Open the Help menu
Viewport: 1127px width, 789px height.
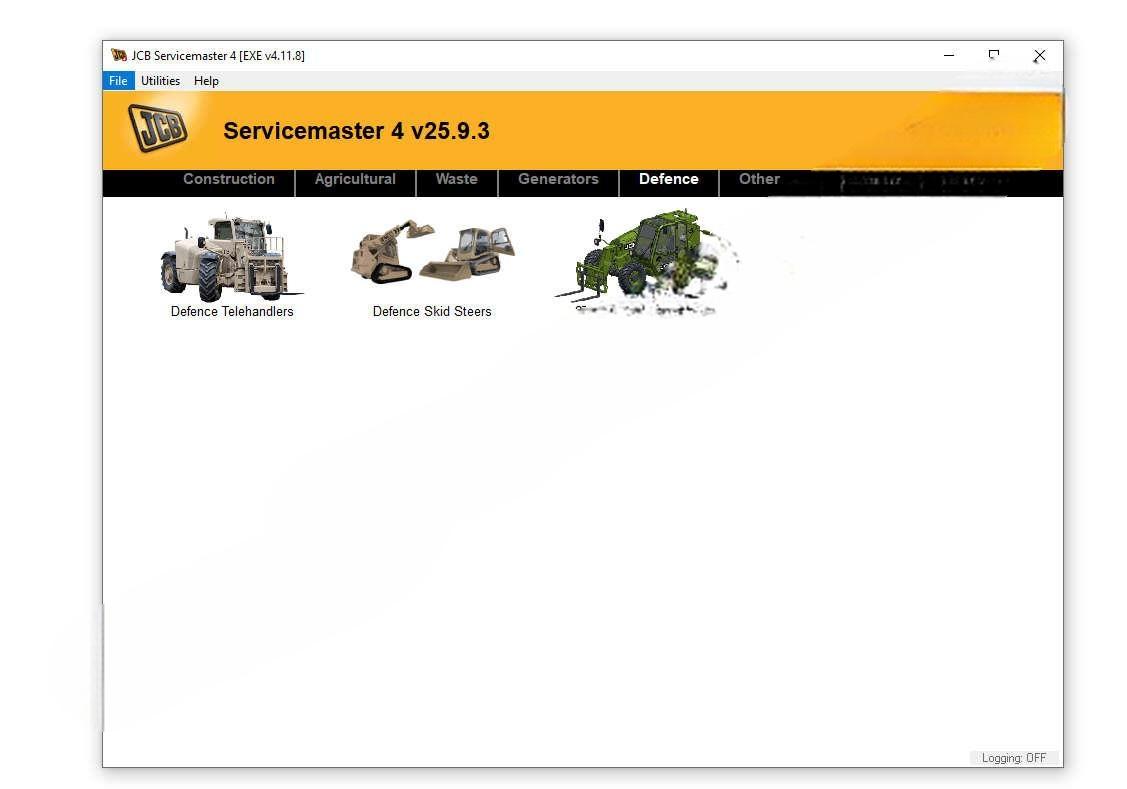[x=206, y=81]
